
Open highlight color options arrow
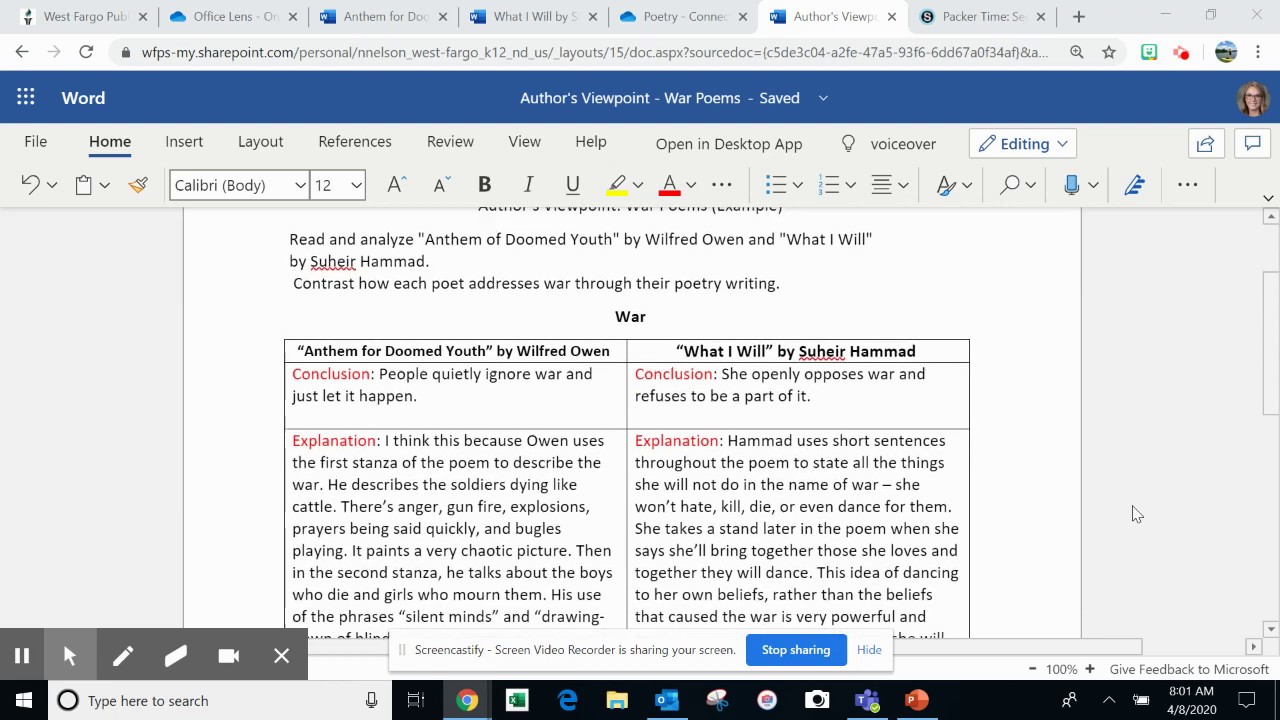click(638, 185)
